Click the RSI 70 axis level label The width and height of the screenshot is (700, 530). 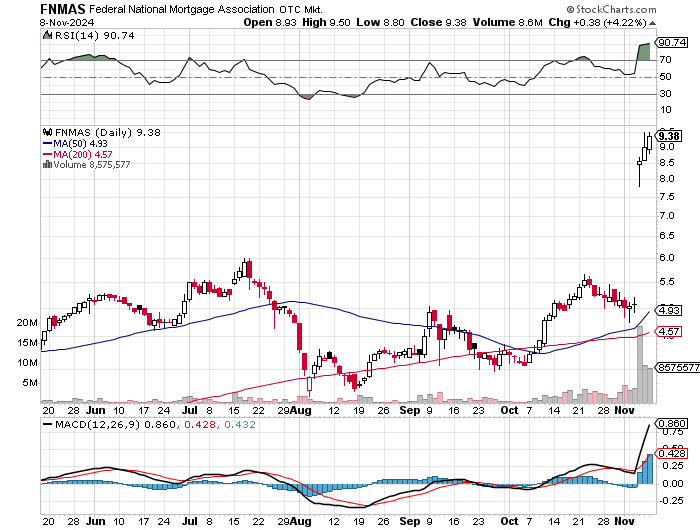pos(665,59)
